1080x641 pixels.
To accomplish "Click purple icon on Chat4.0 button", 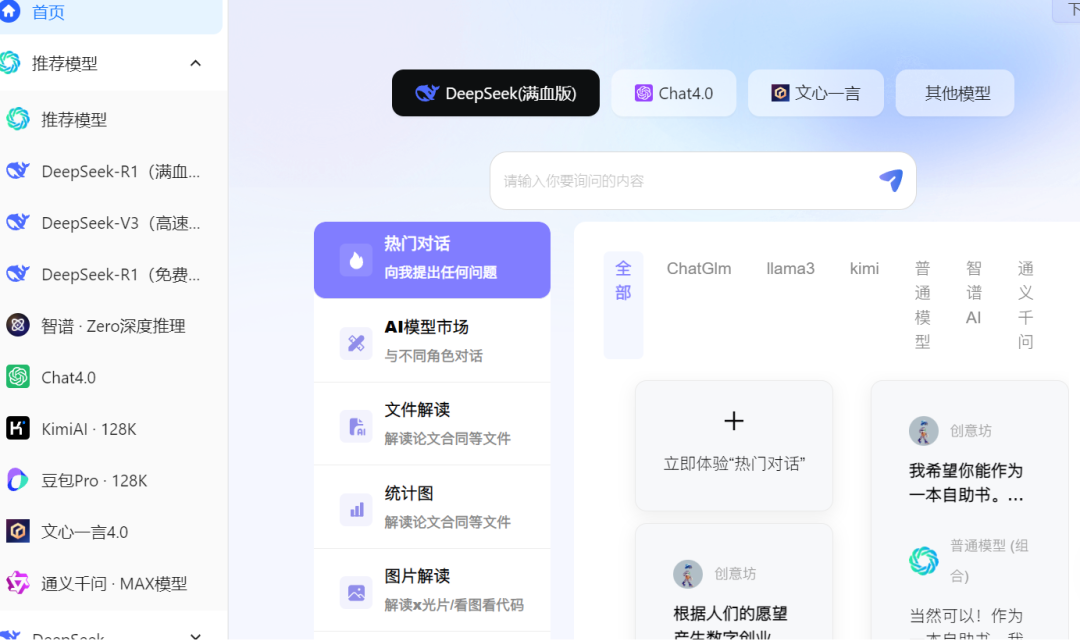I will (x=644, y=93).
